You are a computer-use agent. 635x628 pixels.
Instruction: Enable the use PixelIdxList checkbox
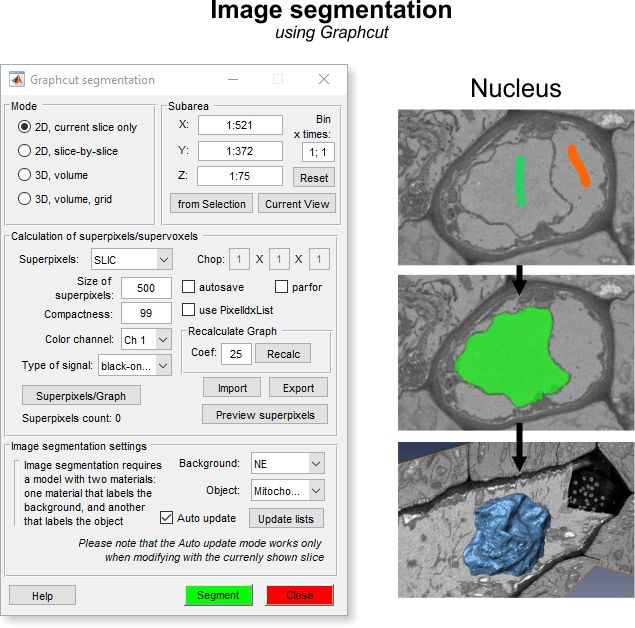point(189,310)
